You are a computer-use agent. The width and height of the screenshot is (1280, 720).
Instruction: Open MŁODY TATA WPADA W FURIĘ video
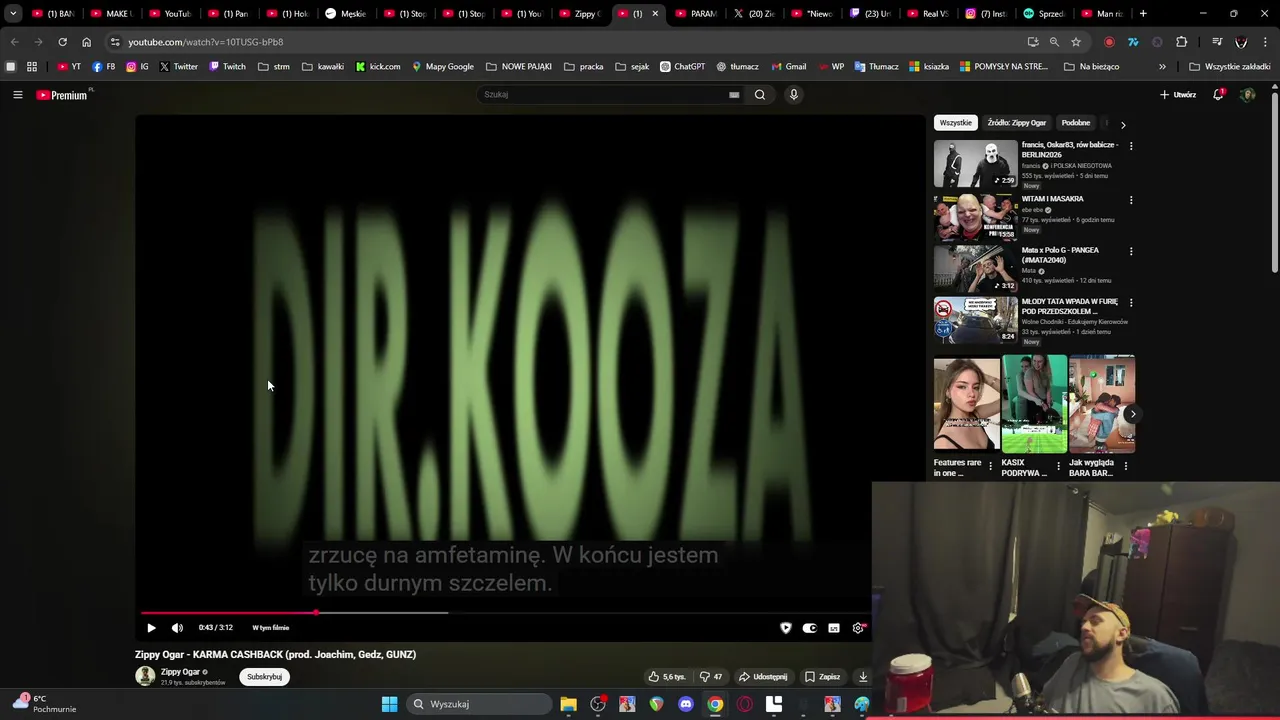coord(976,320)
